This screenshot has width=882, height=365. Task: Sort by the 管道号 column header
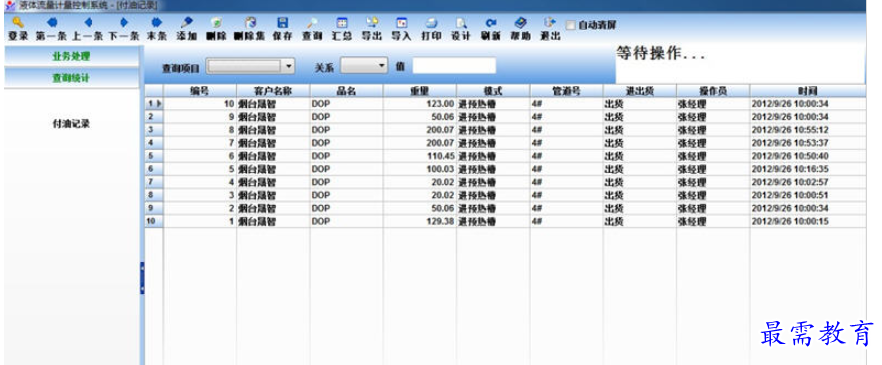click(566, 91)
